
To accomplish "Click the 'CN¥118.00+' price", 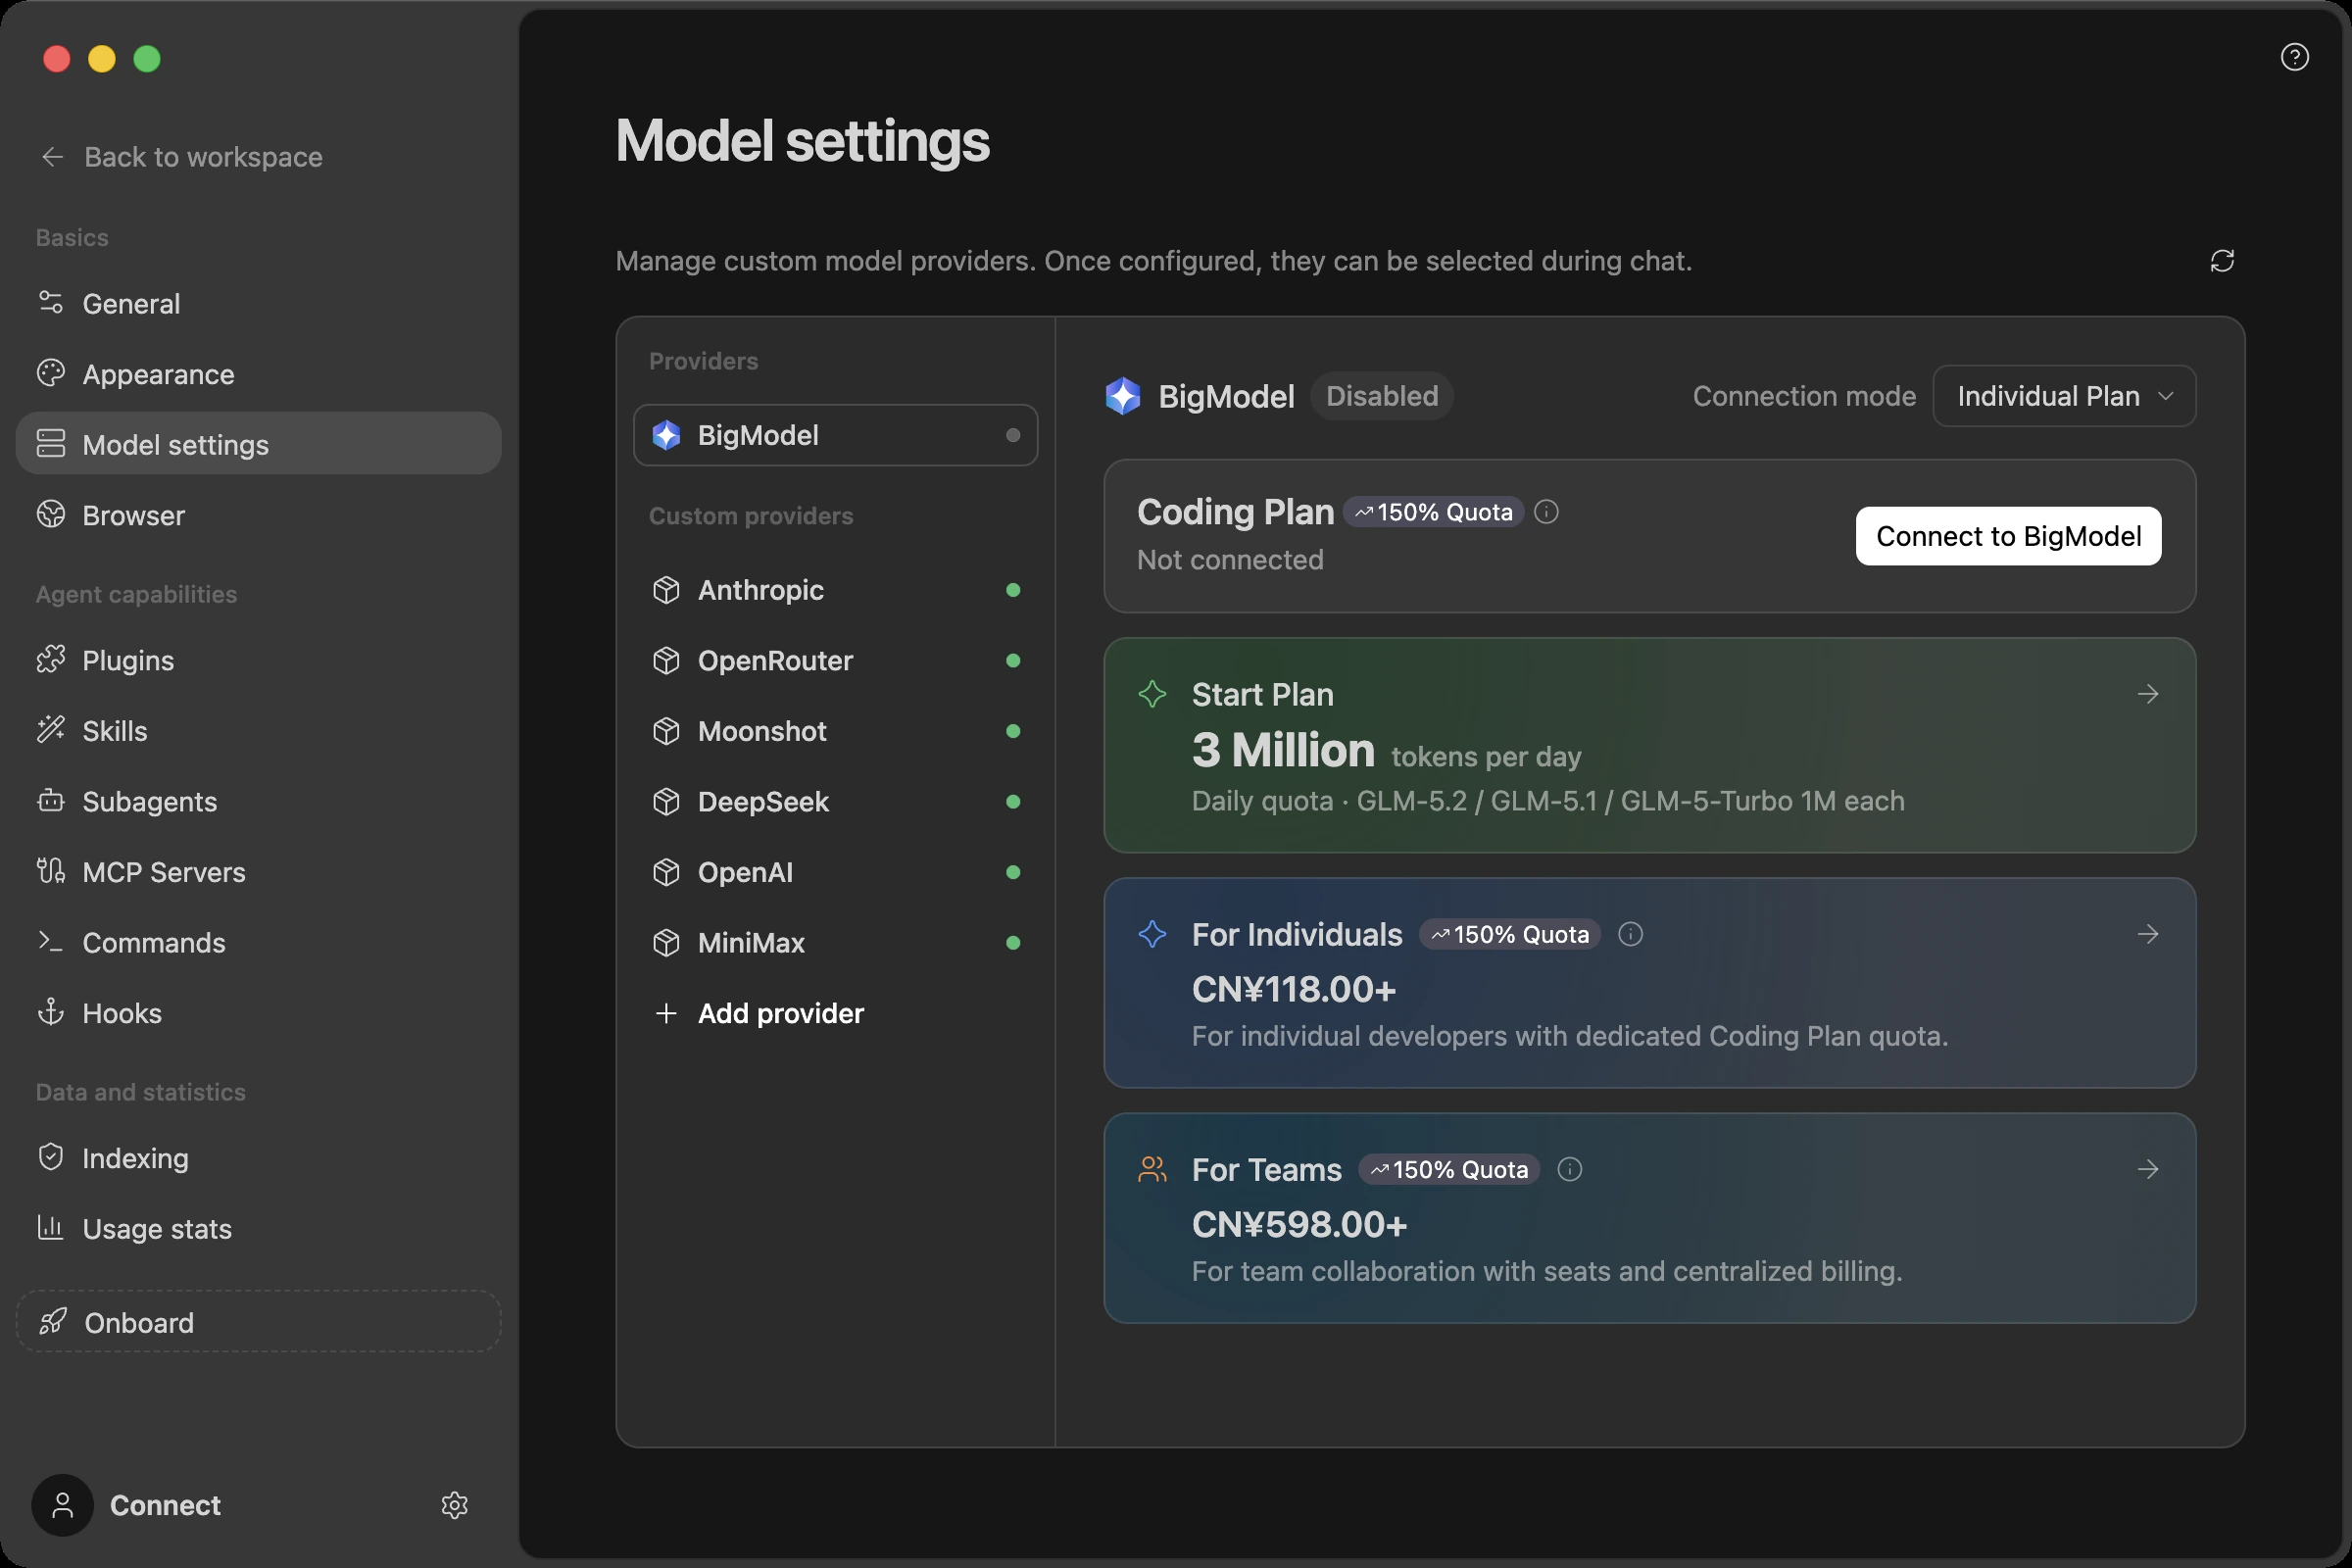I will [x=1294, y=989].
